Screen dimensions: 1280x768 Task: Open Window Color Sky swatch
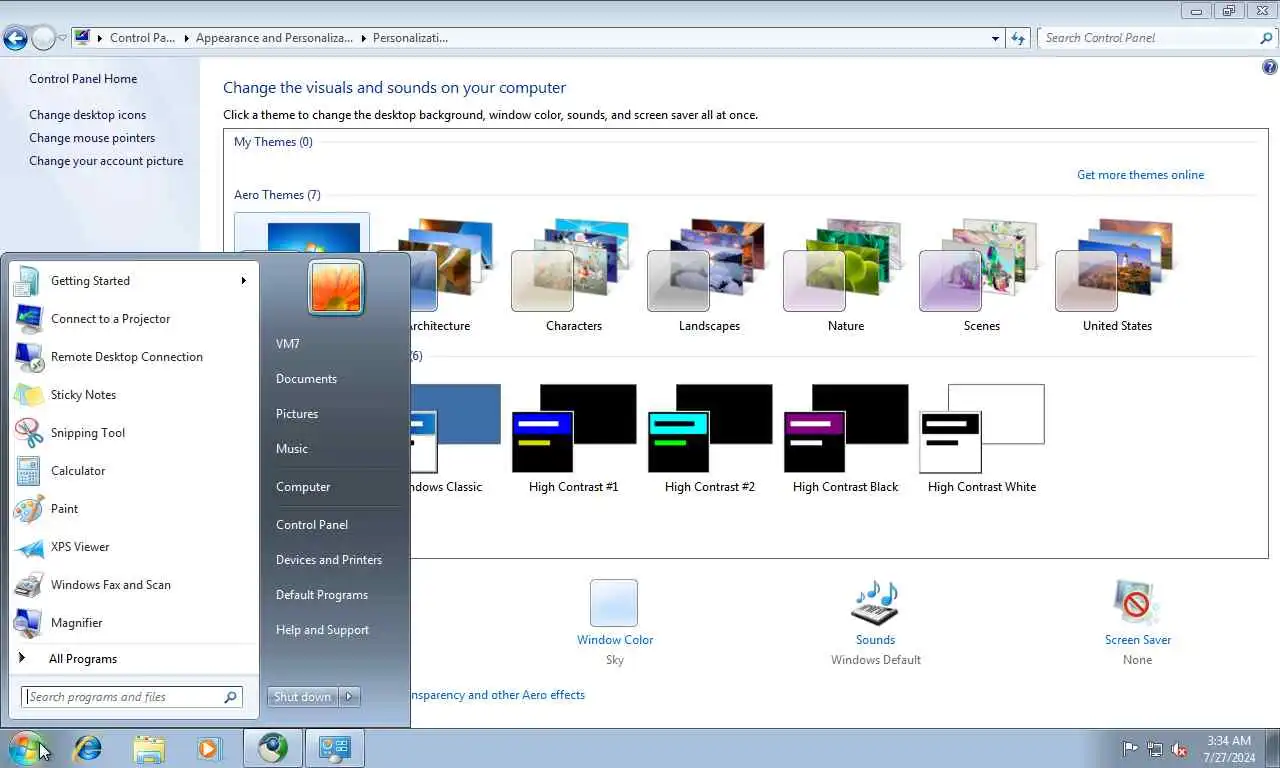click(x=614, y=603)
